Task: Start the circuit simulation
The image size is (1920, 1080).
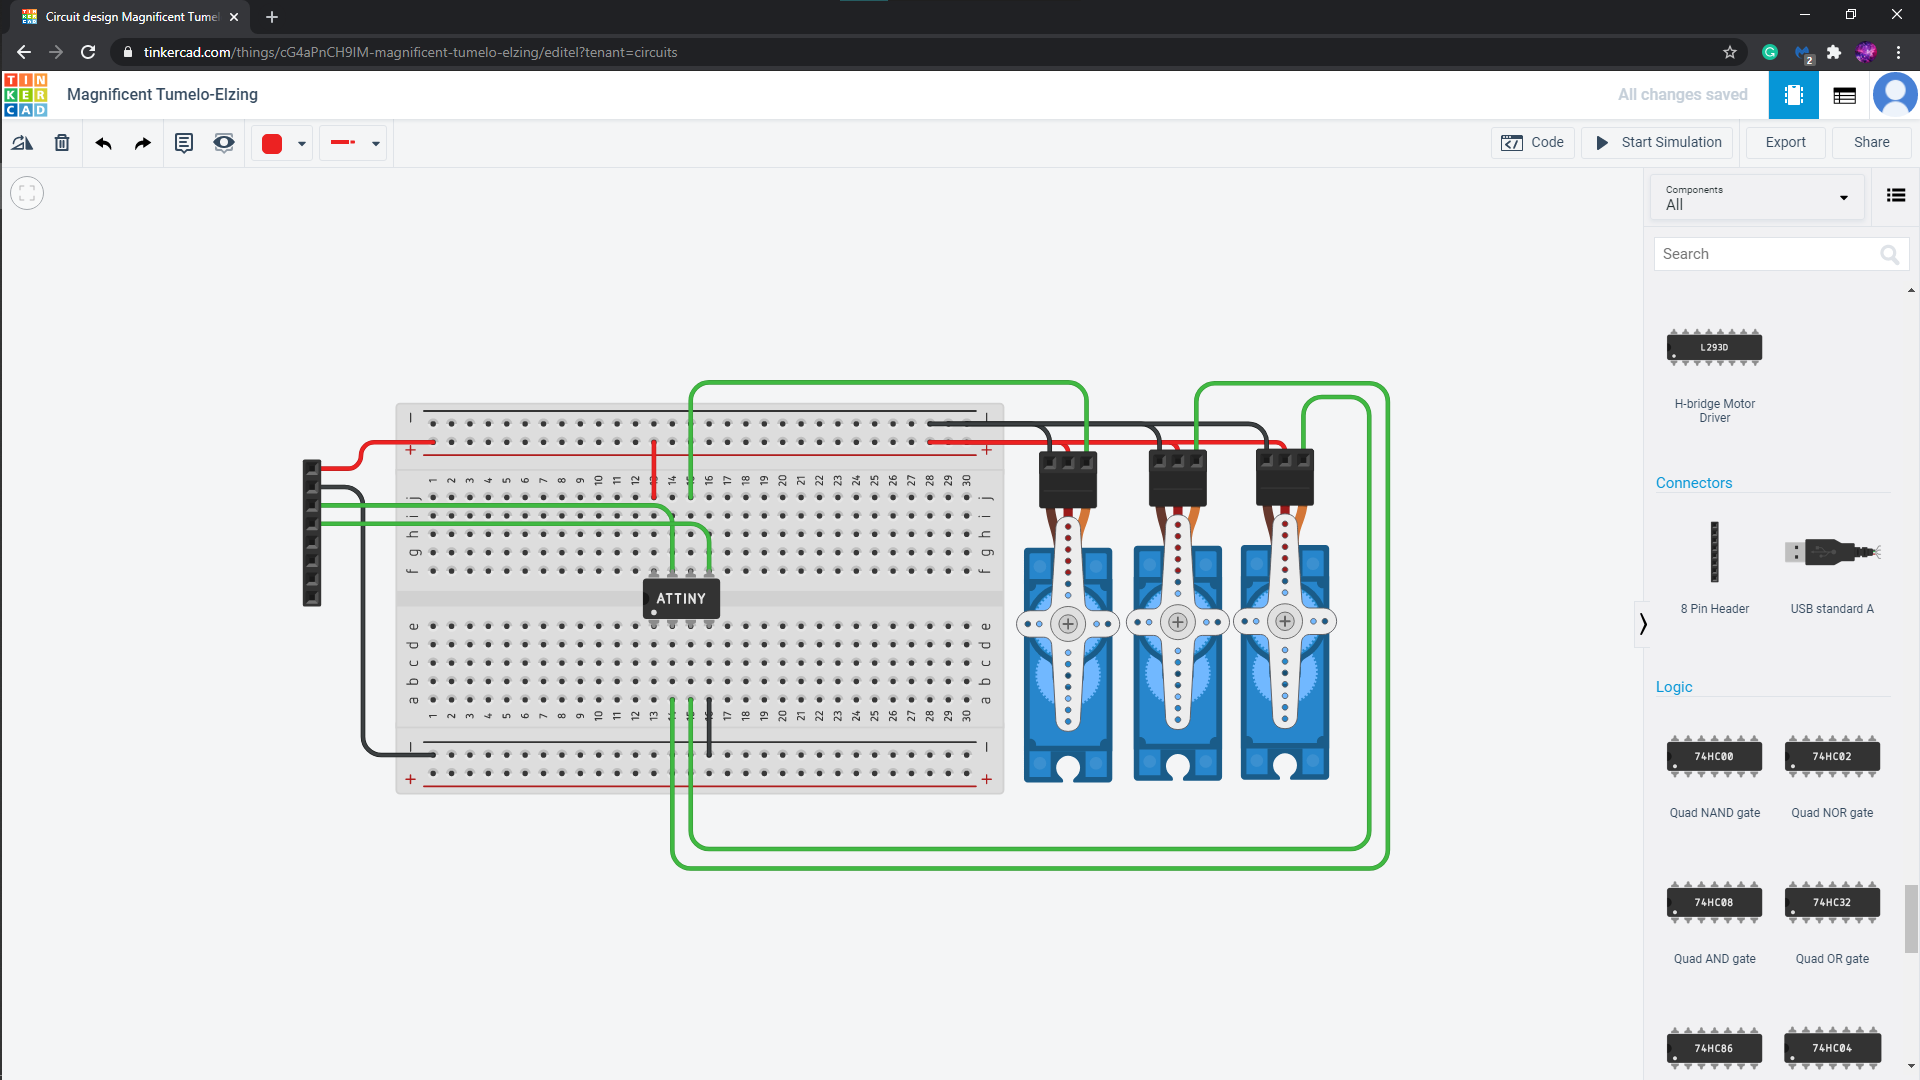Action: click(1659, 142)
